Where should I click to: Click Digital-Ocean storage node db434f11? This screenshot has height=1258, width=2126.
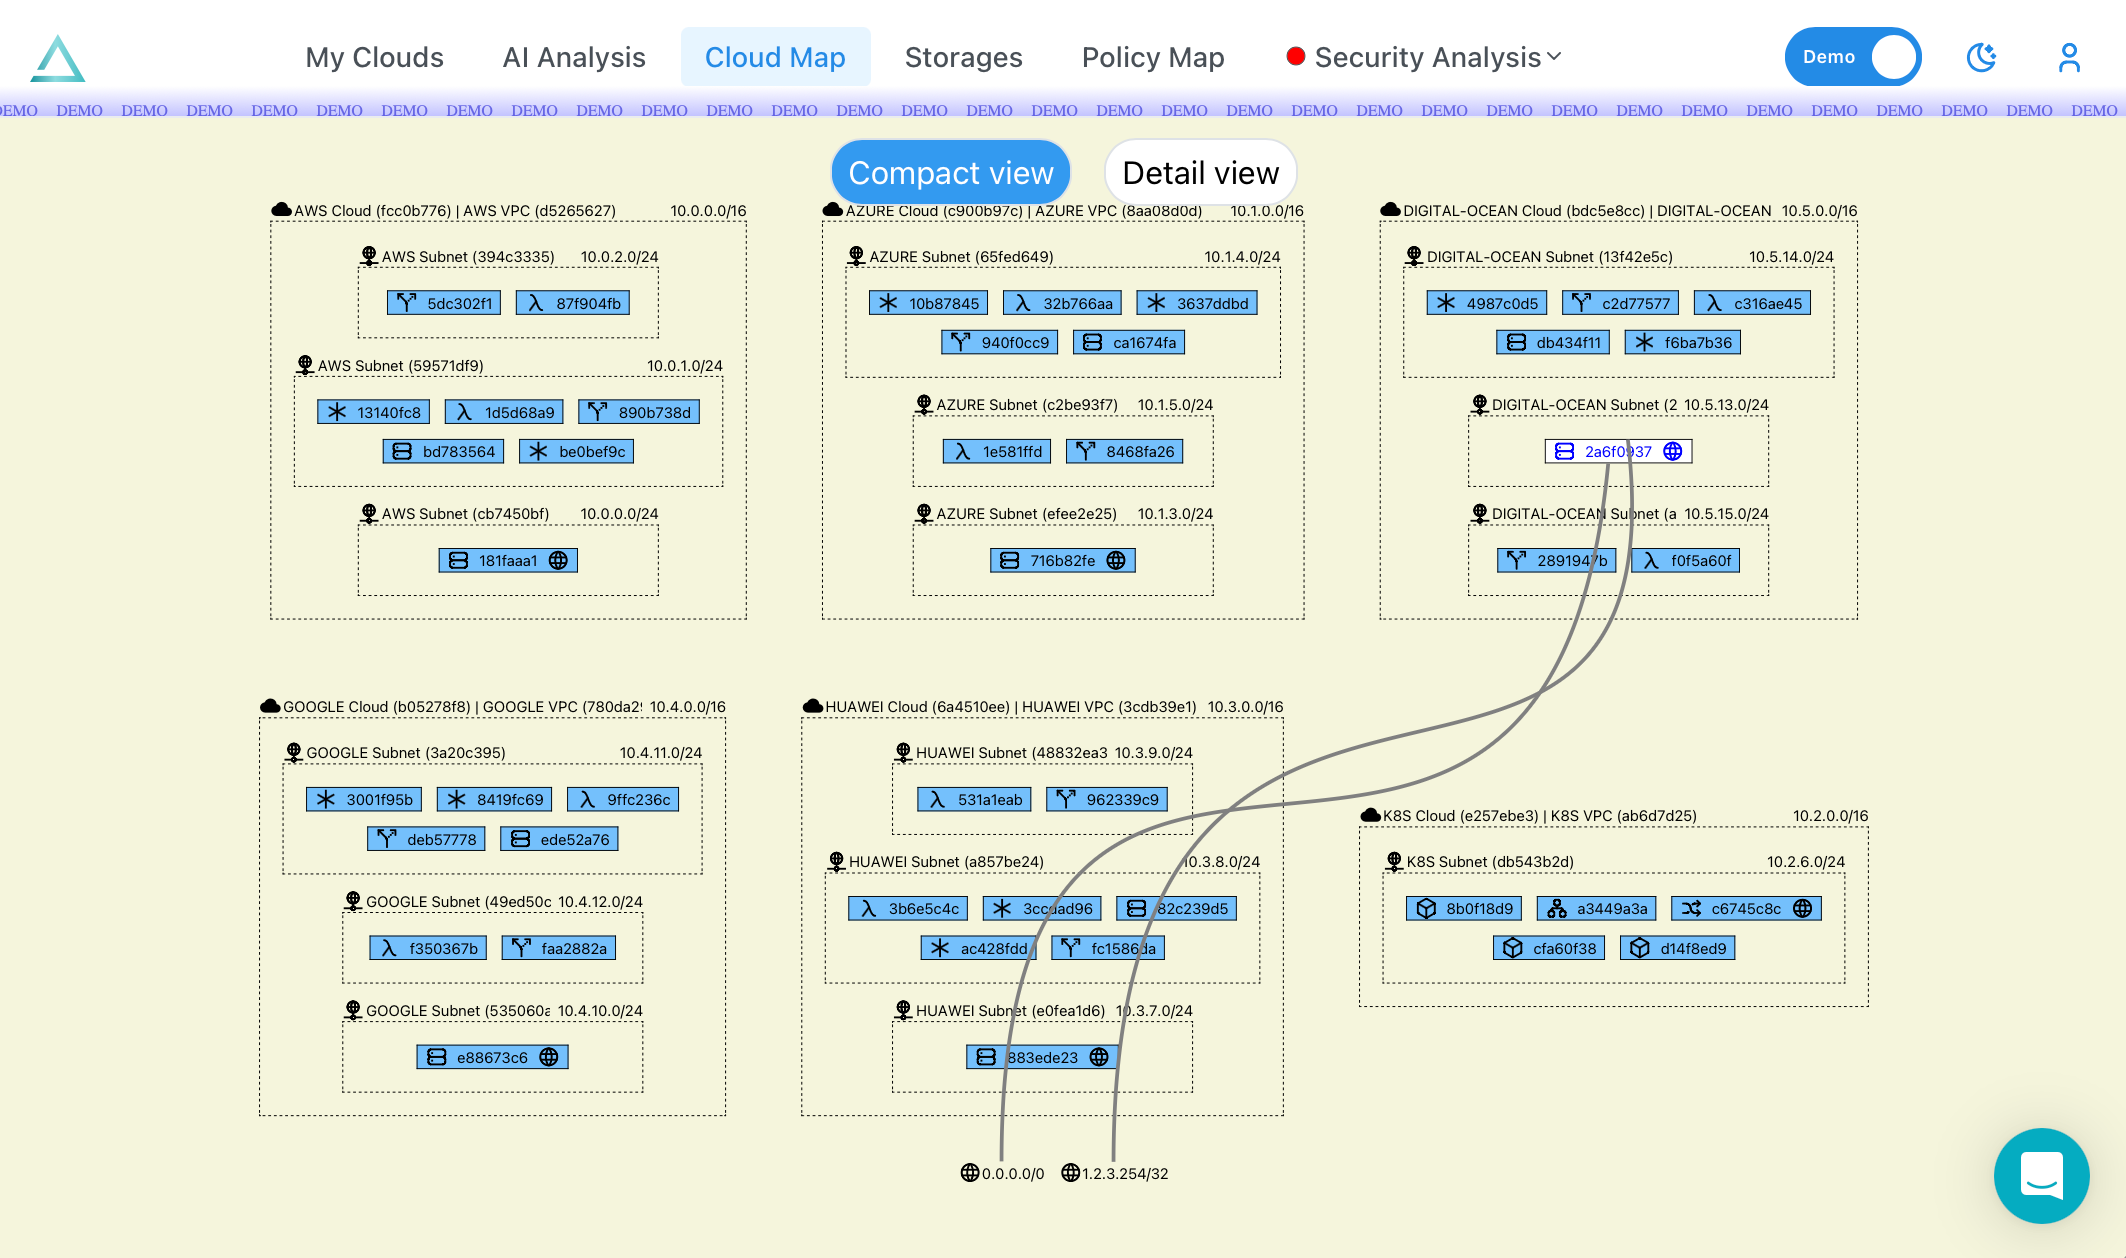tap(1553, 343)
